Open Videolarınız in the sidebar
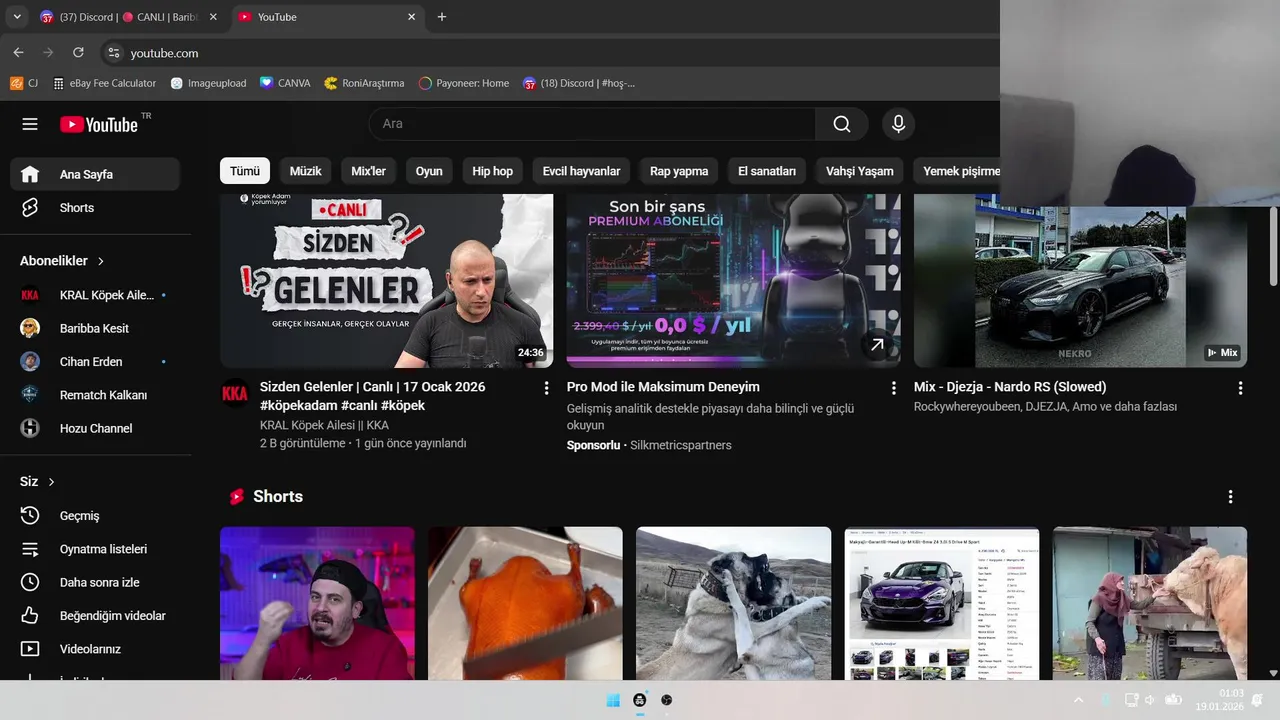This screenshot has height=720, width=1280. pyautogui.click(x=95, y=649)
